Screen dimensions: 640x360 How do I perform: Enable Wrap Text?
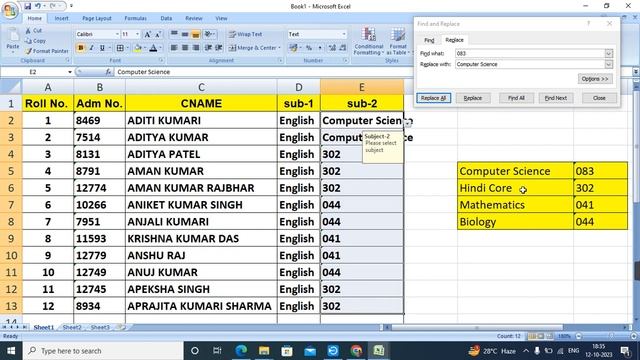coord(245,34)
